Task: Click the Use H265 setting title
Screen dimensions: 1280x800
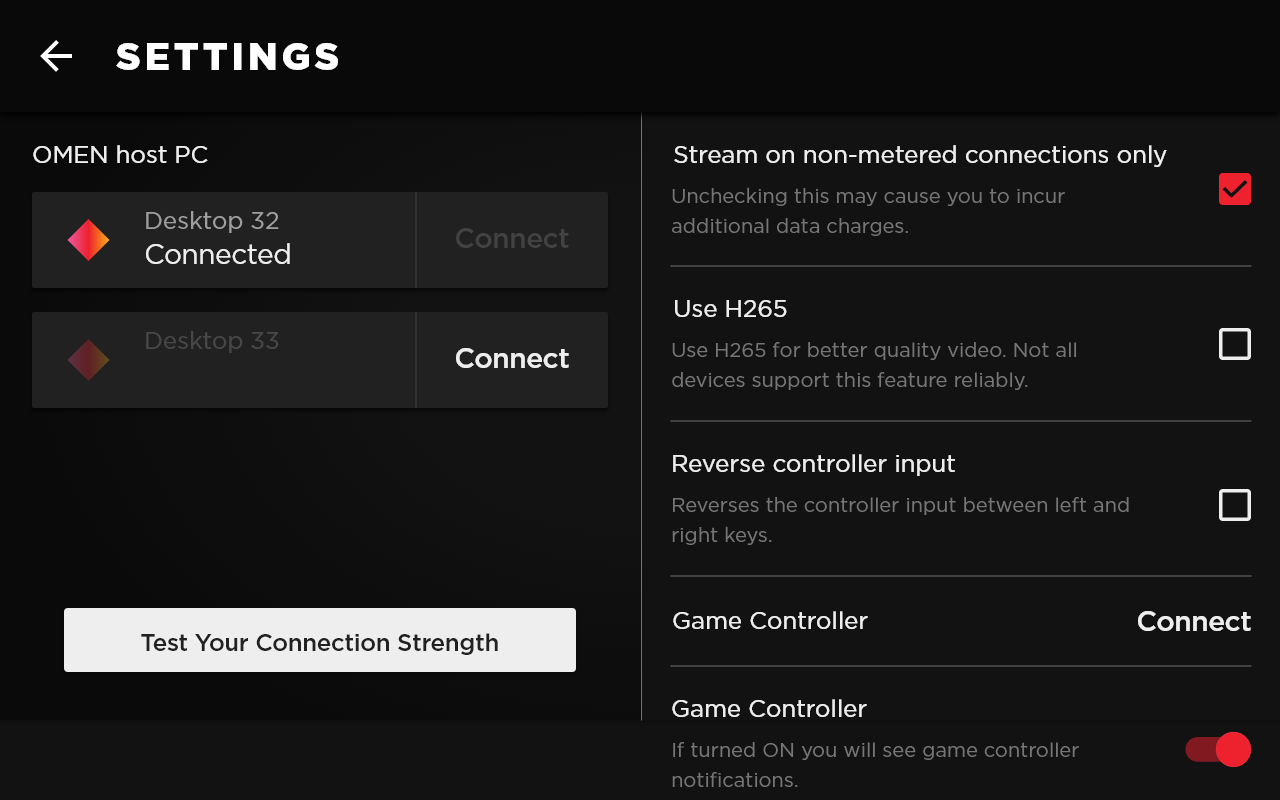Action: (730, 309)
